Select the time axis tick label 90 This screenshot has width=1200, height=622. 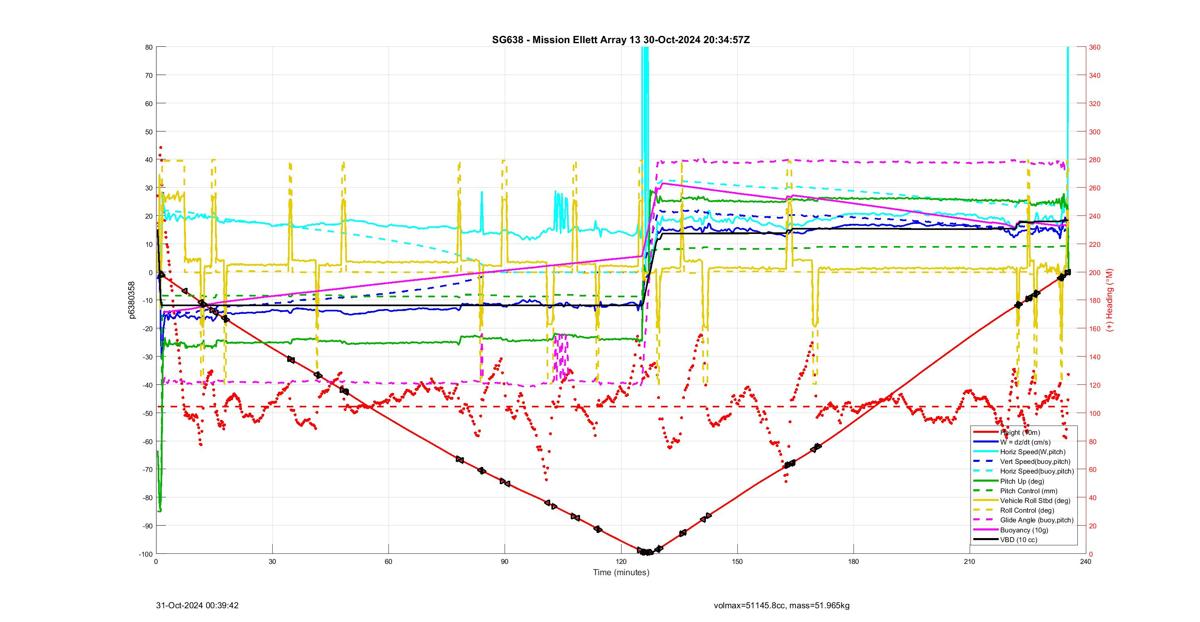tap(504, 562)
